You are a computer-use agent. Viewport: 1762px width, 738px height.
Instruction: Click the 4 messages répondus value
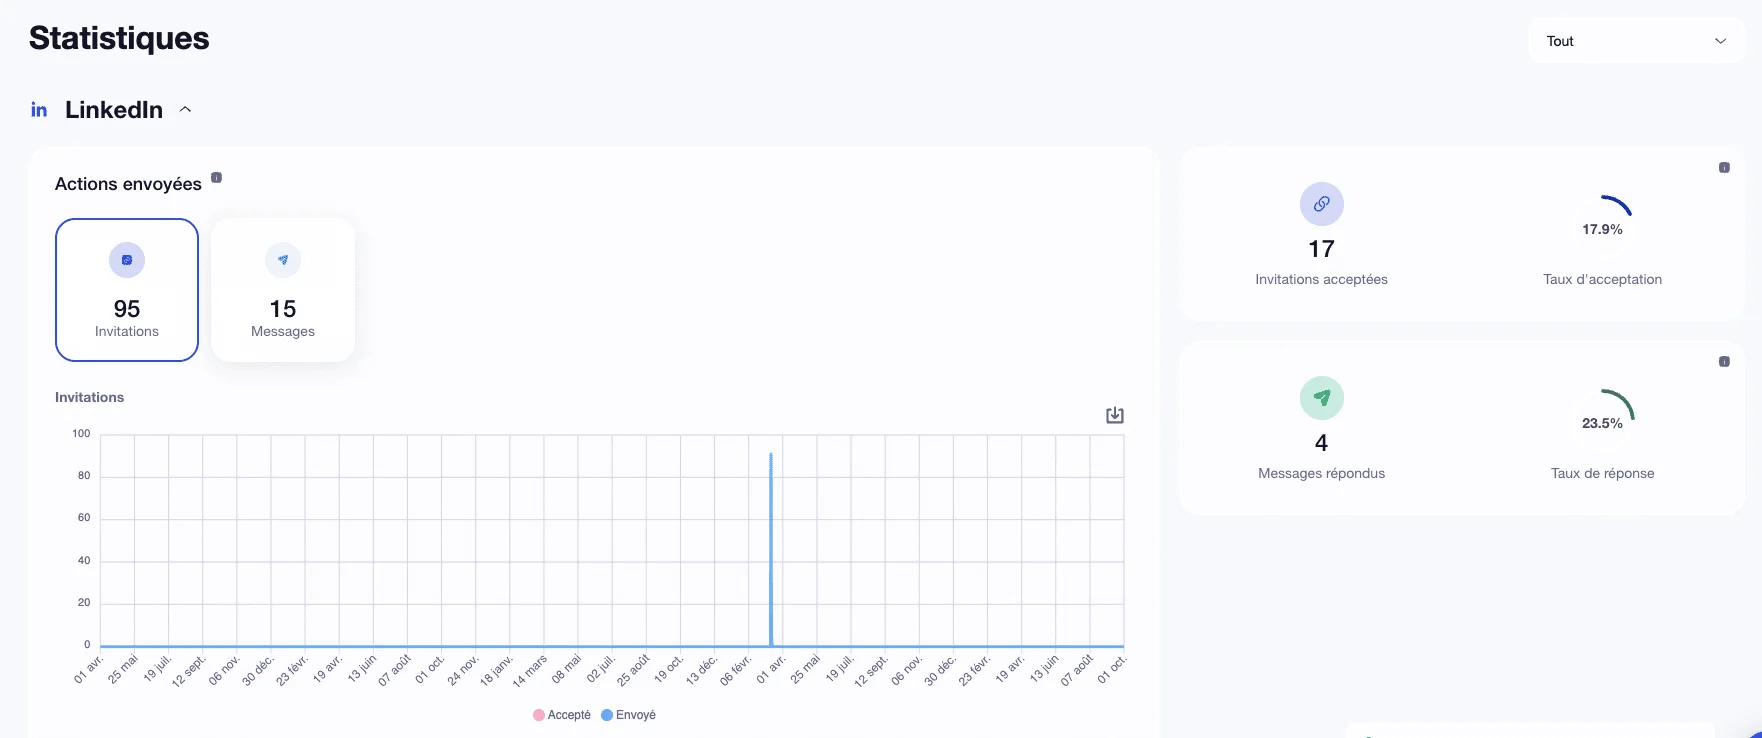(1322, 443)
